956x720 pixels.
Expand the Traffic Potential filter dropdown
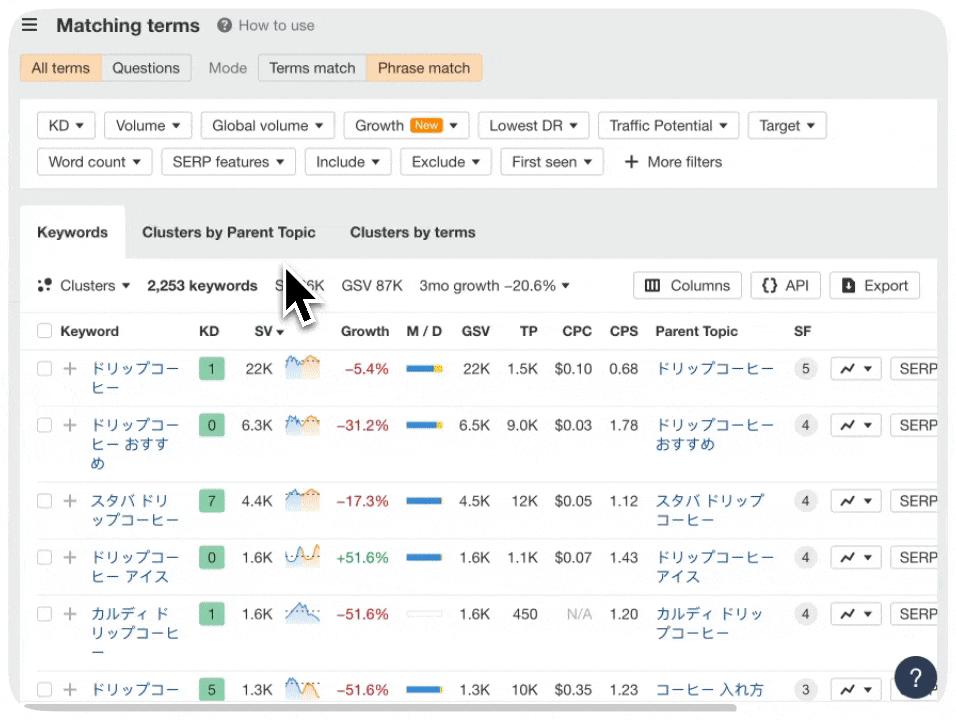pos(668,126)
